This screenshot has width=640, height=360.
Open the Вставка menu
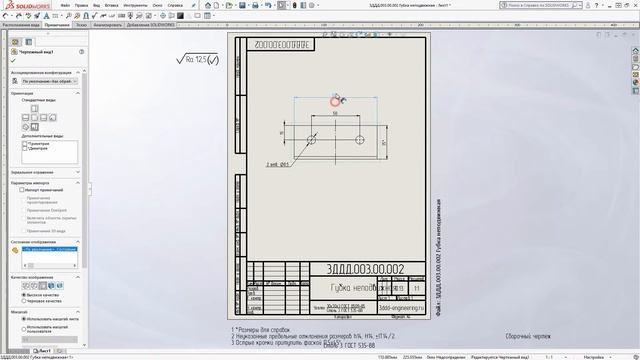pos(111,5)
